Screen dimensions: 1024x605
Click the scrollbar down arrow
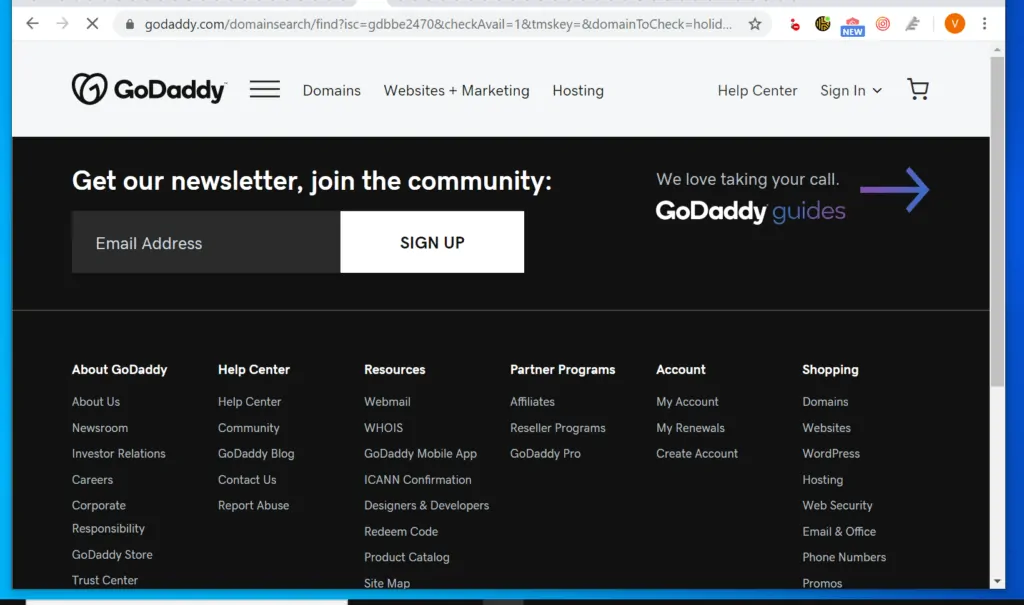coord(997,581)
